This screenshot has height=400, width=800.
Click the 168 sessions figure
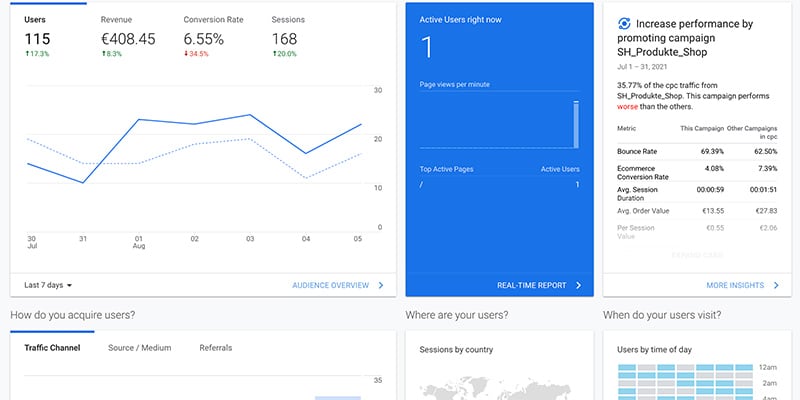tap(284, 39)
